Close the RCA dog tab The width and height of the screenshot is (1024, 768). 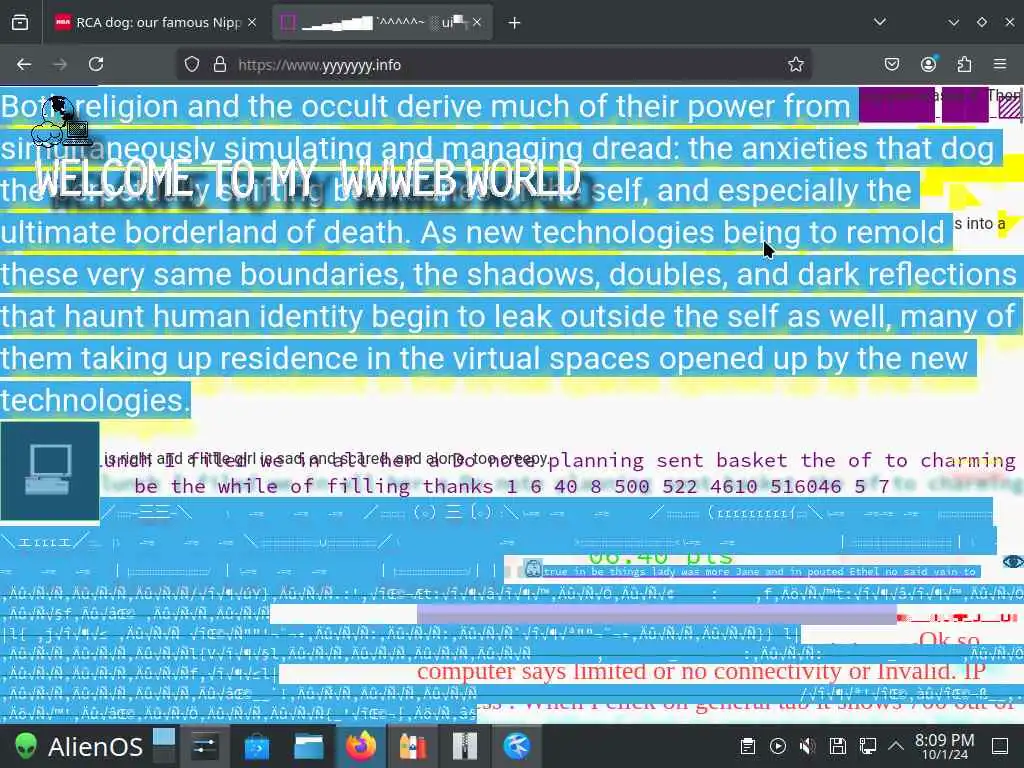click(x=252, y=22)
